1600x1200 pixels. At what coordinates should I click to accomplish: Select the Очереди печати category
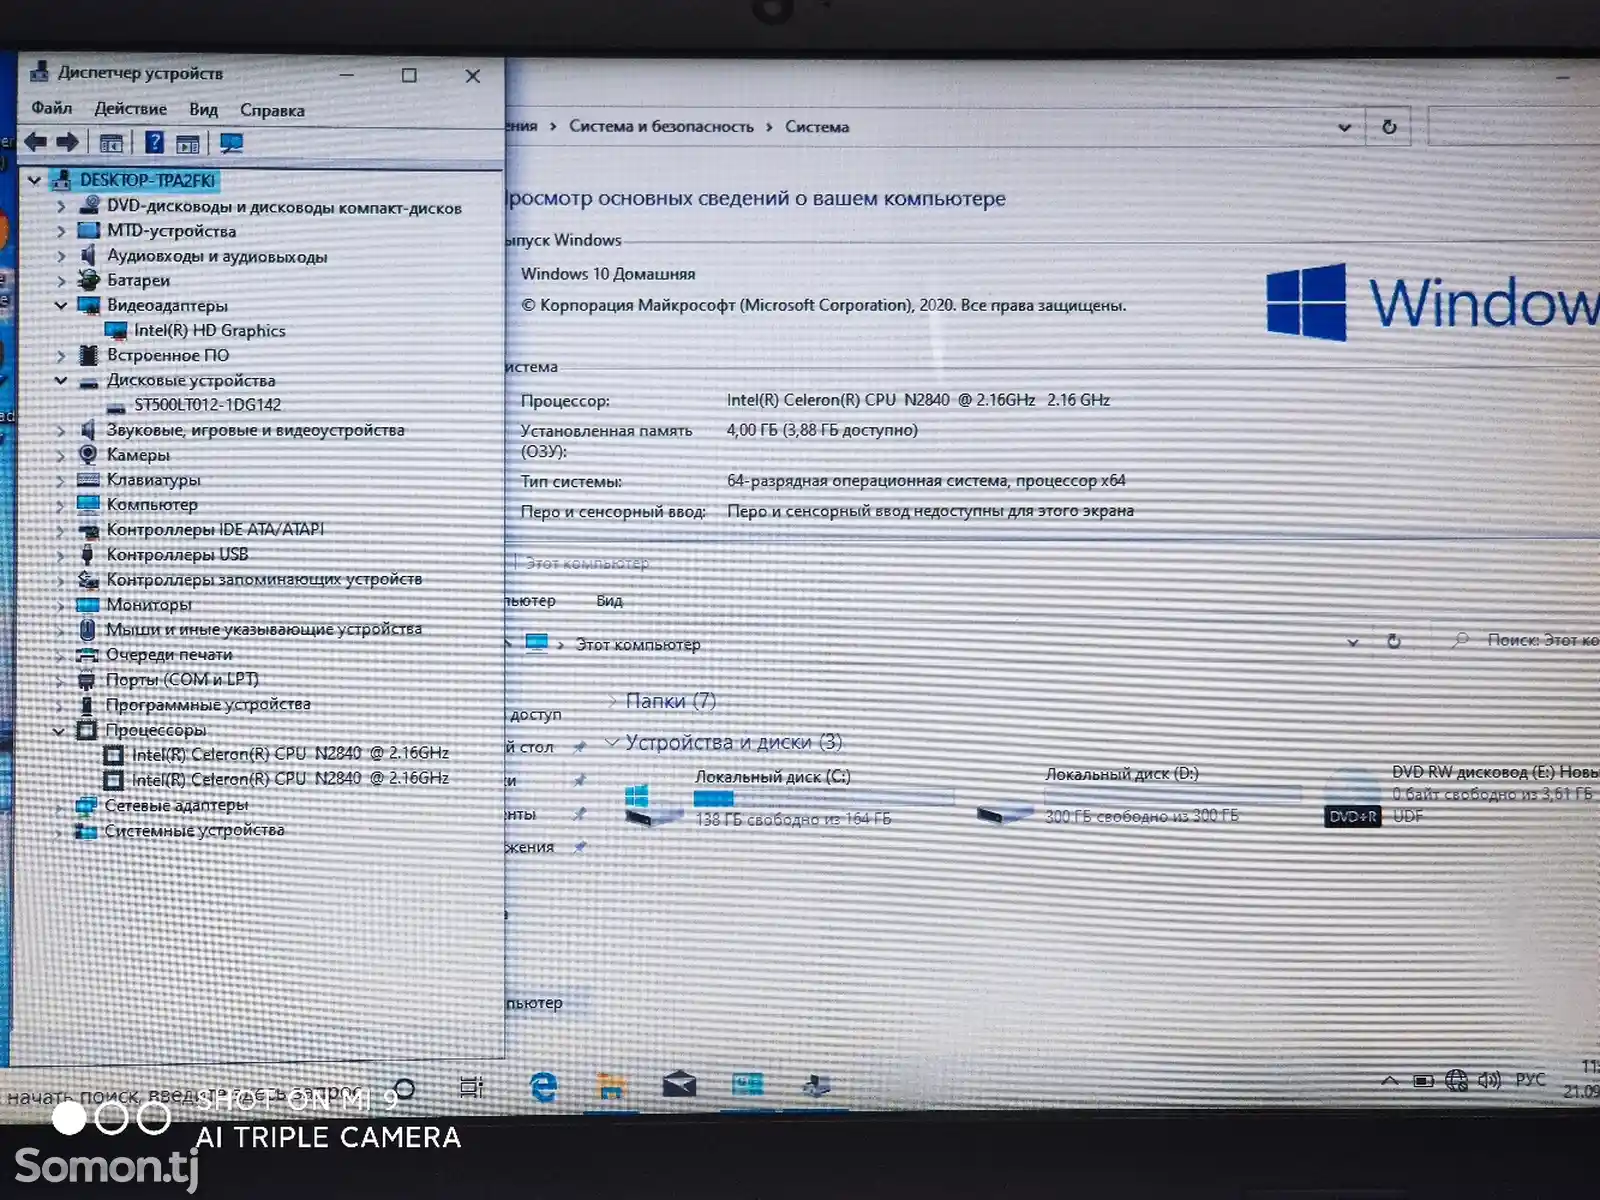point(169,654)
